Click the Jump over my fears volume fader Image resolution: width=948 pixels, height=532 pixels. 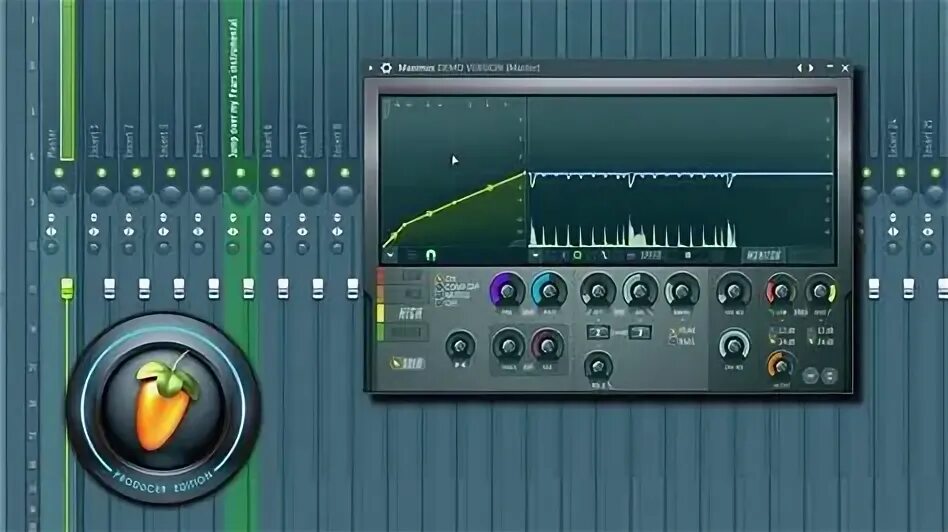point(248,288)
